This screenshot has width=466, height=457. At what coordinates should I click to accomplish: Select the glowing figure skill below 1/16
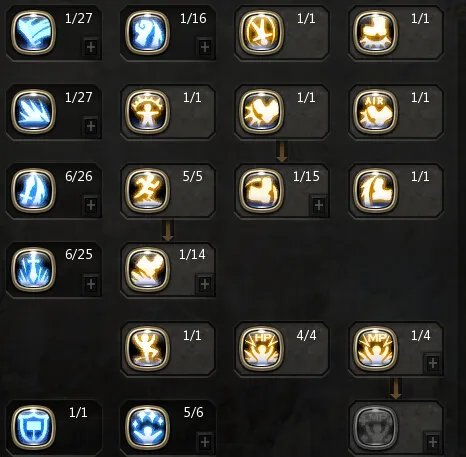point(147,111)
